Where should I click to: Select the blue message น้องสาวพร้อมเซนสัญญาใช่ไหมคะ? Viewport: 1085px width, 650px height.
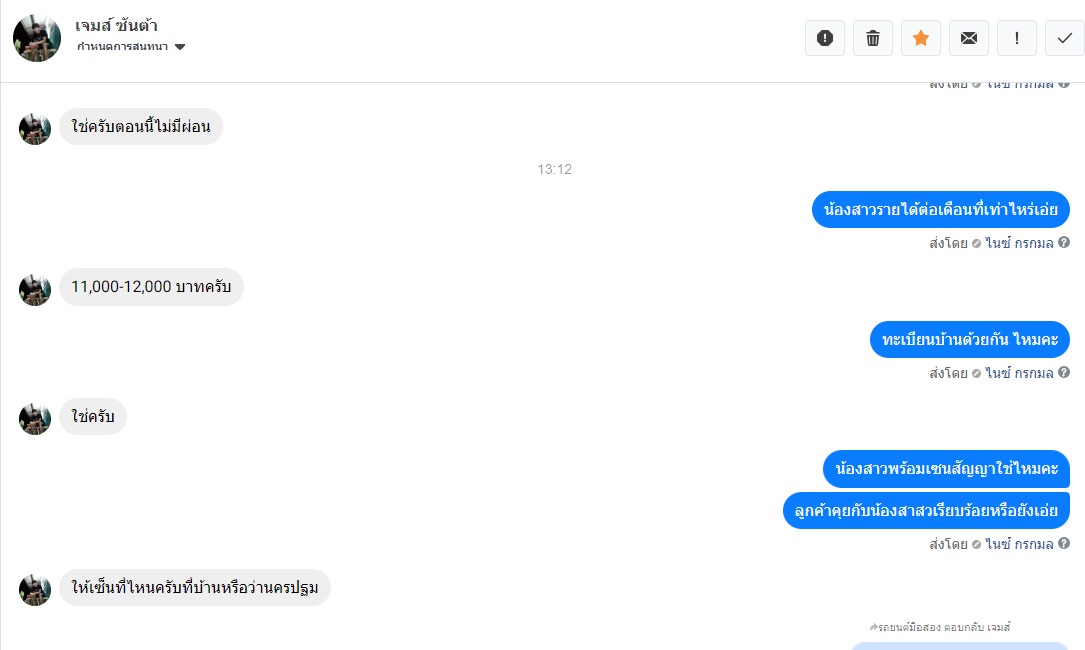coord(946,469)
